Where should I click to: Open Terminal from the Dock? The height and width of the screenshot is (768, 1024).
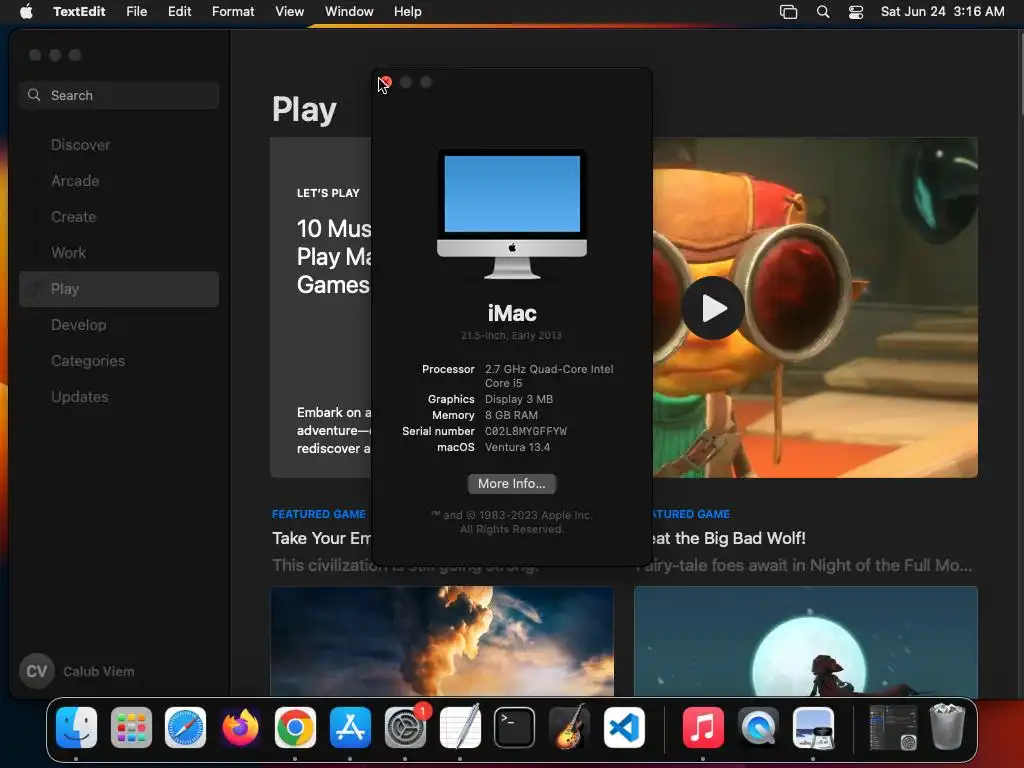[x=515, y=728]
